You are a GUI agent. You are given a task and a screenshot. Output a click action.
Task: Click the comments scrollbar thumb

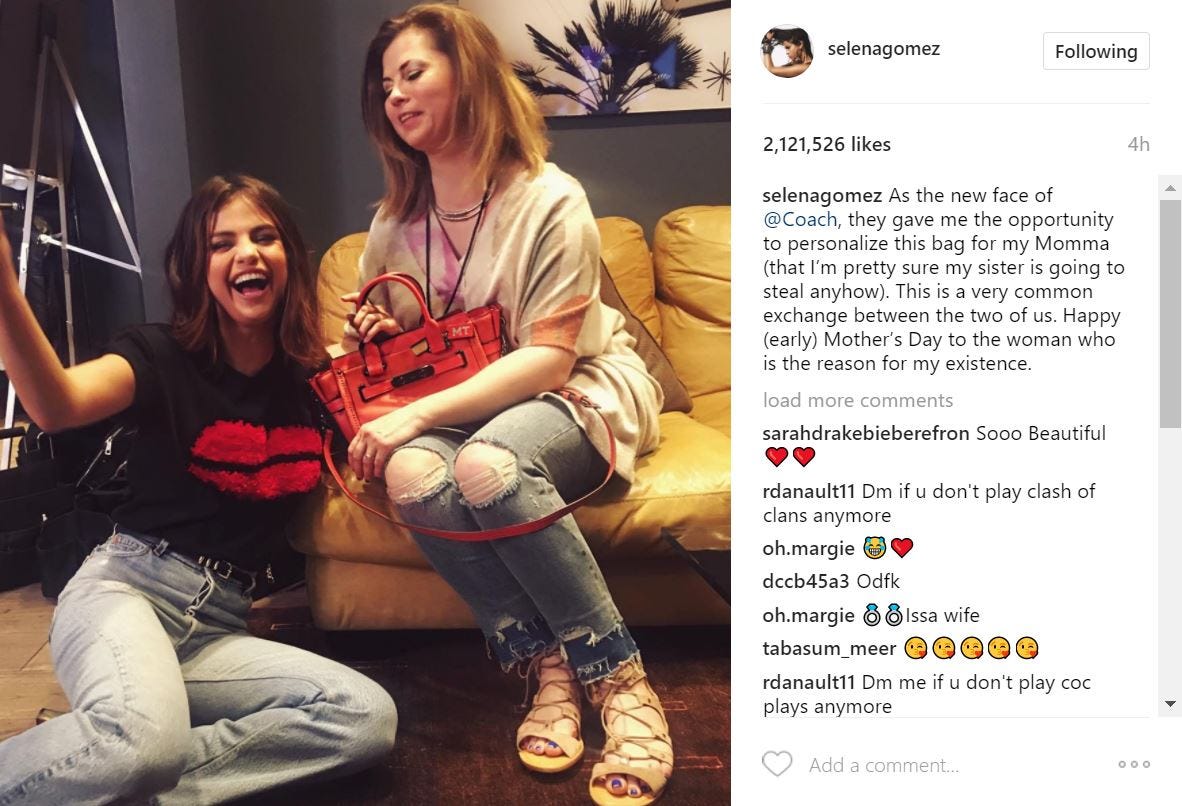tap(1170, 314)
